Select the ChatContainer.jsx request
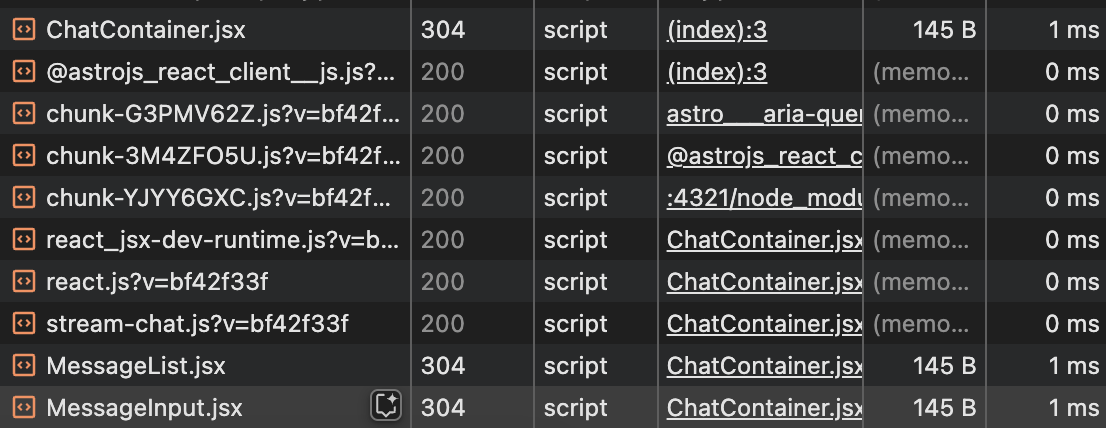The height and width of the screenshot is (428, 1106). [146, 30]
